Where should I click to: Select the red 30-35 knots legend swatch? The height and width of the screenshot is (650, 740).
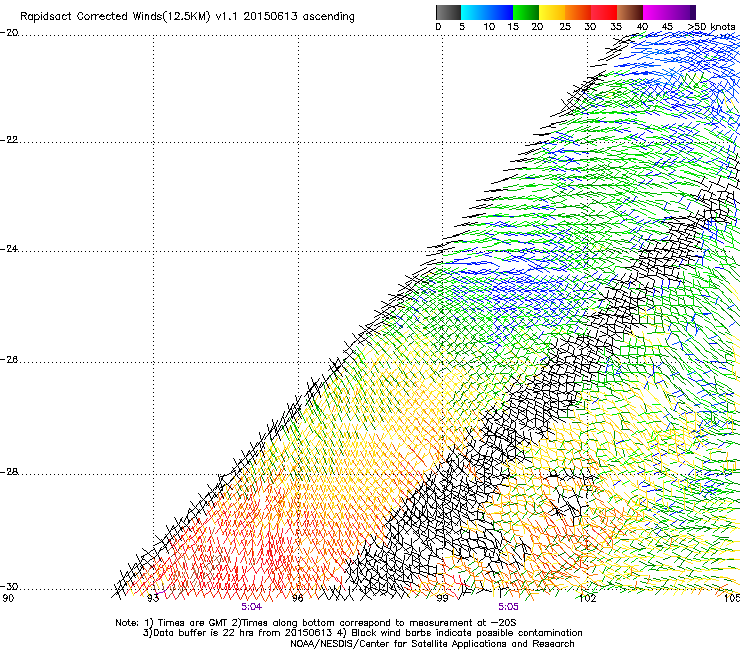pos(604,12)
